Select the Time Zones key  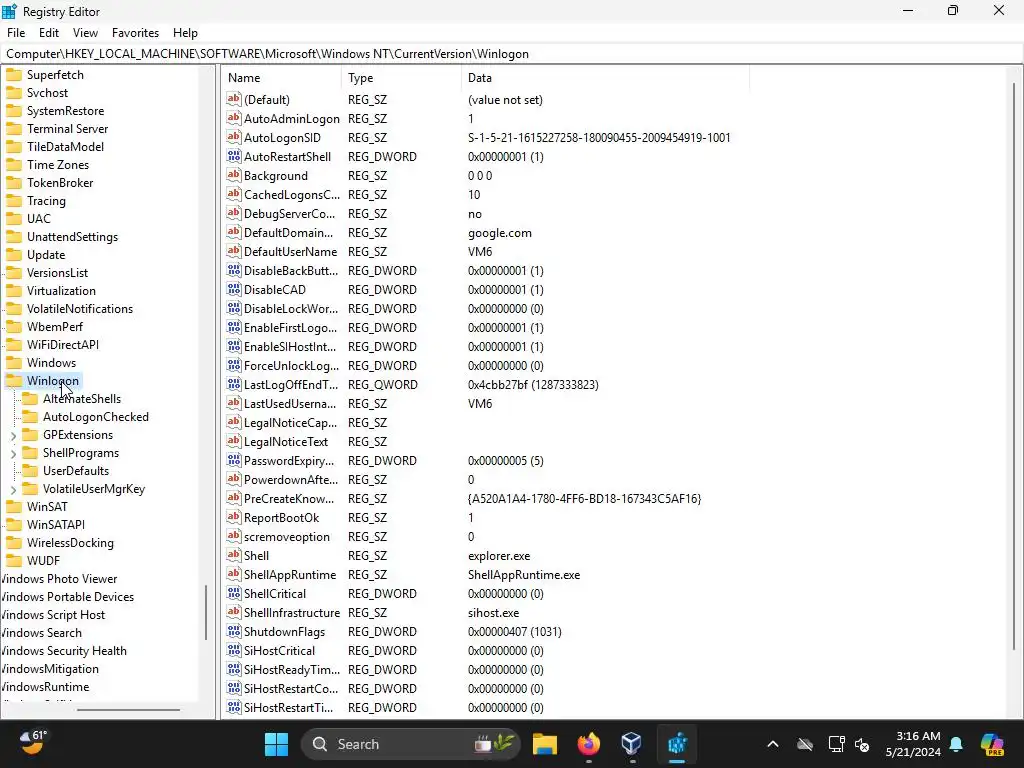(x=57, y=165)
